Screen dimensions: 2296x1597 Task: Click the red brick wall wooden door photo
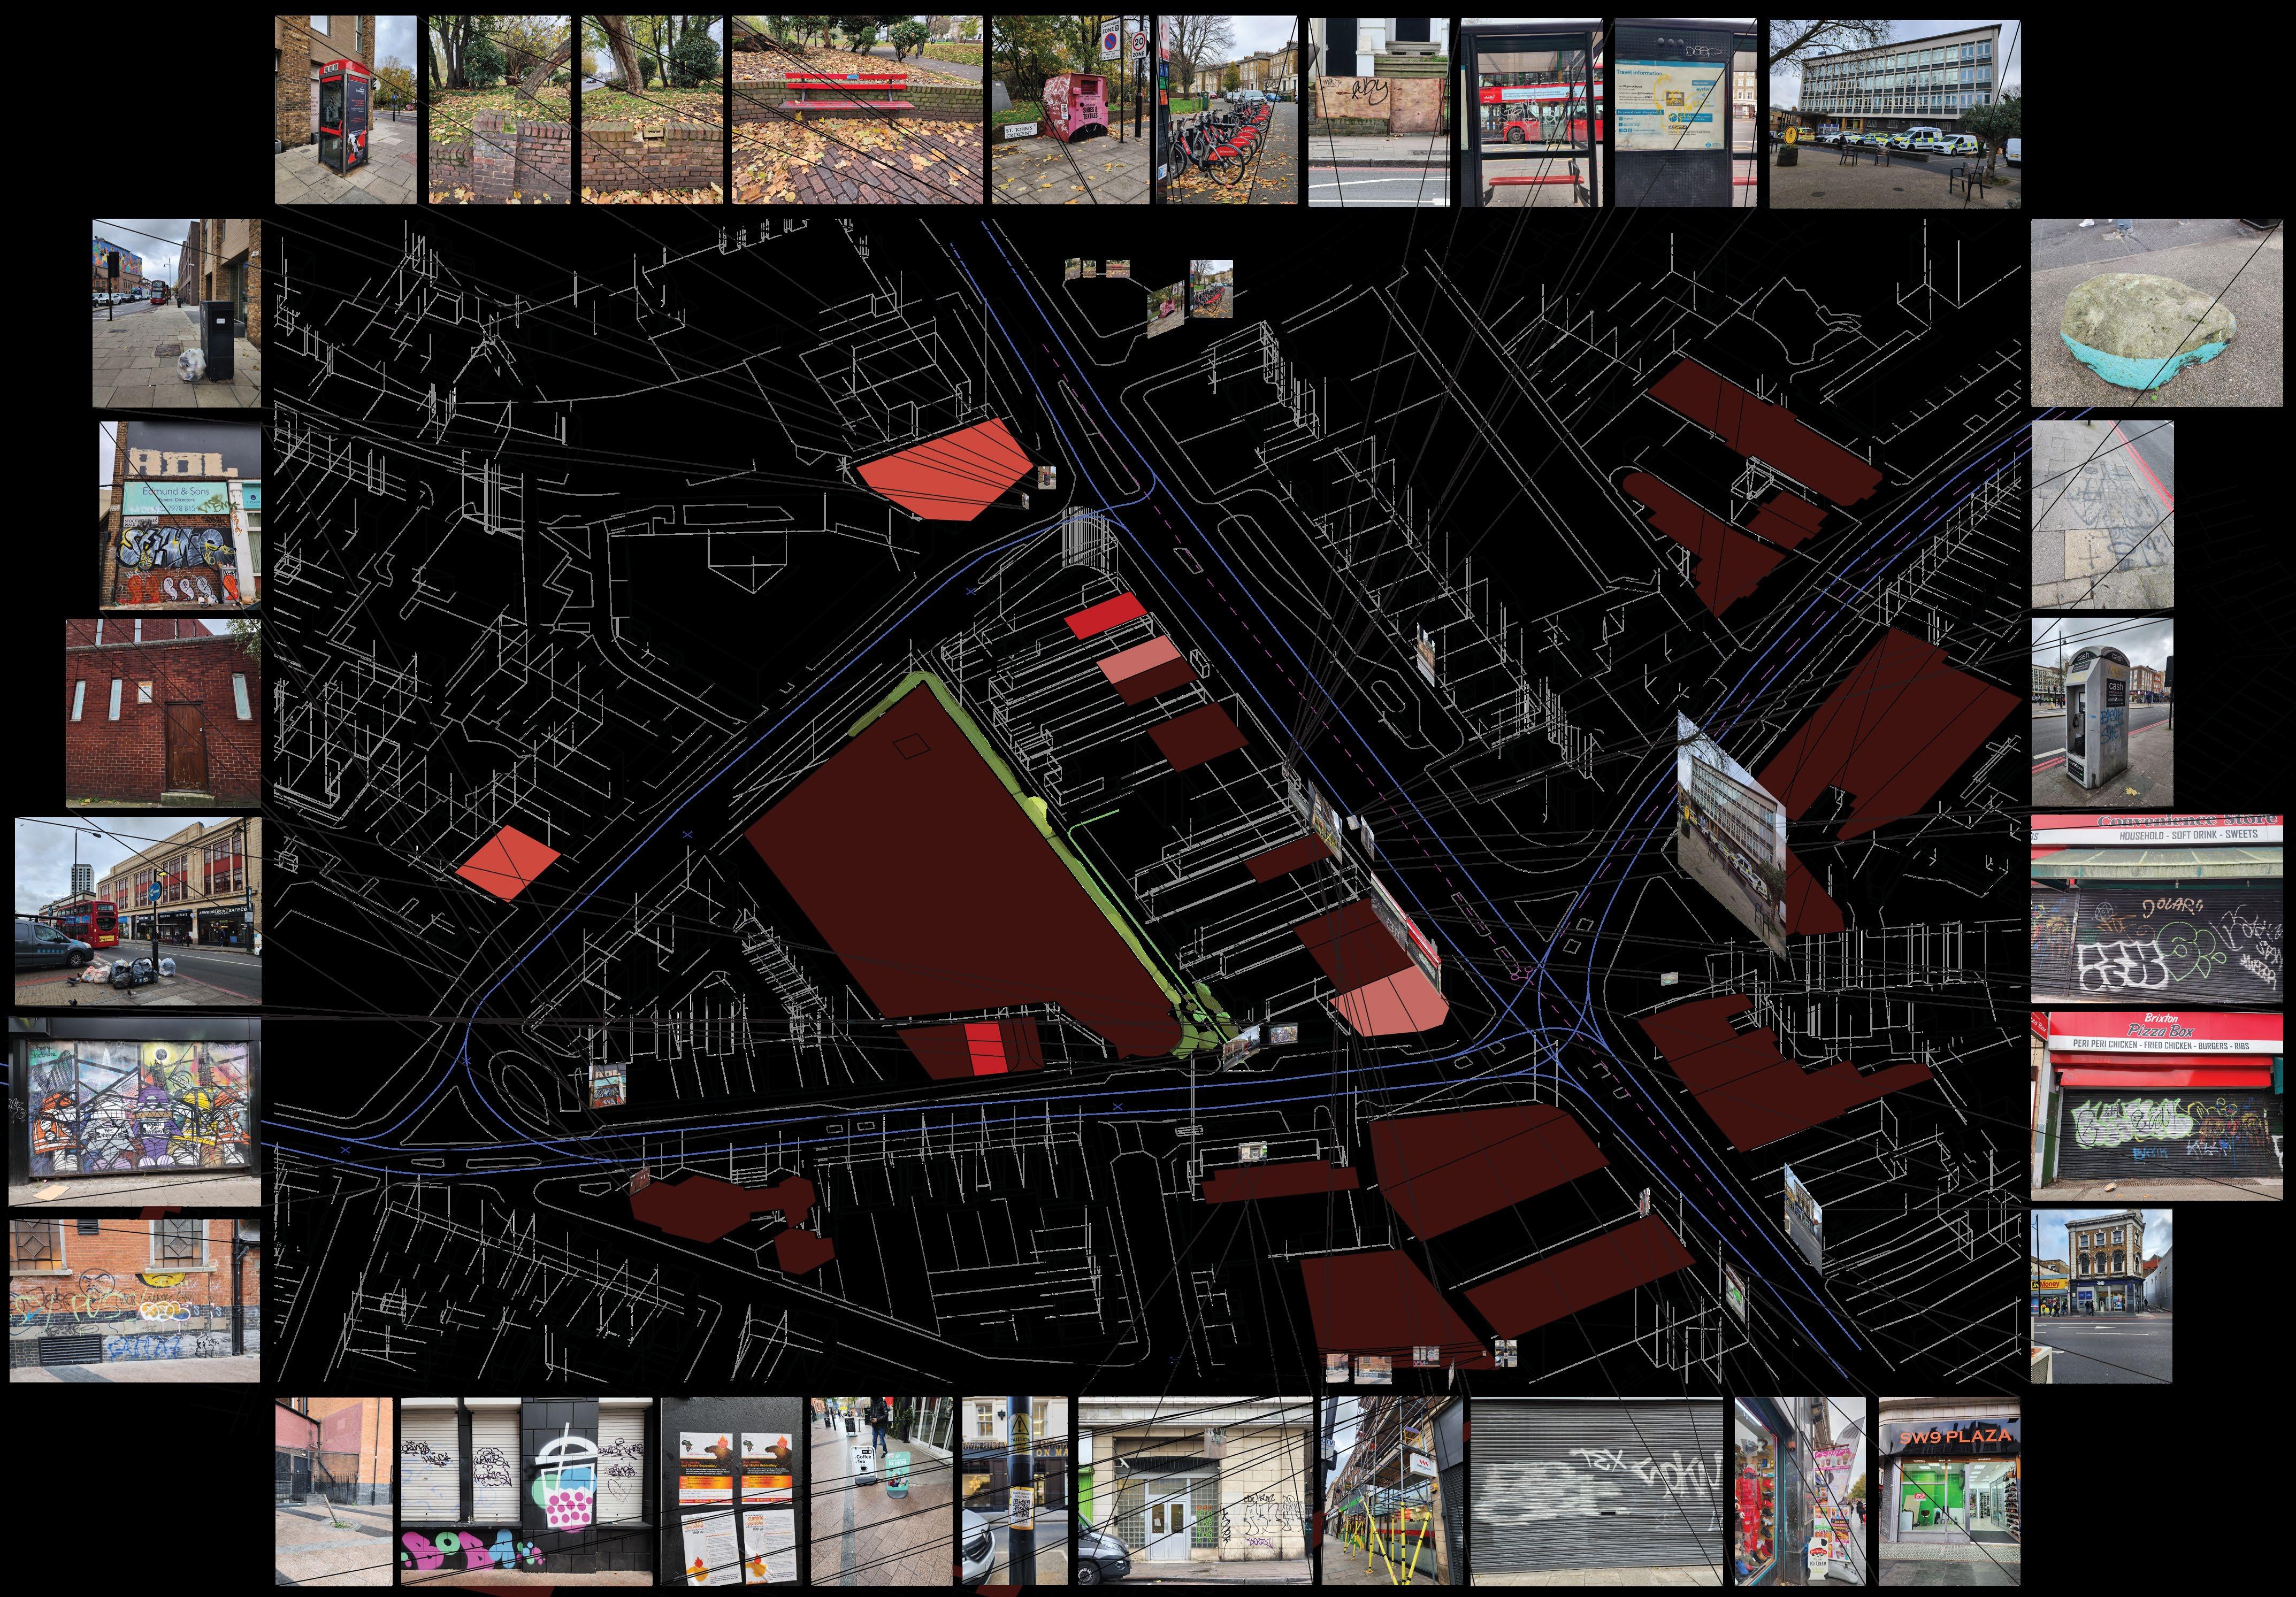163,712
